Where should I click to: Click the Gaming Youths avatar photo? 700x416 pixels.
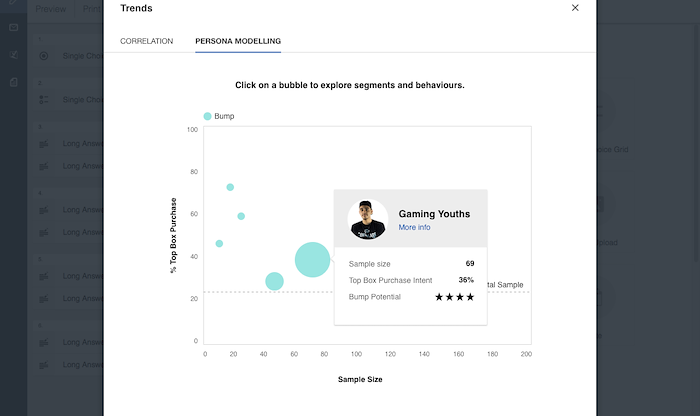point(368,220)
